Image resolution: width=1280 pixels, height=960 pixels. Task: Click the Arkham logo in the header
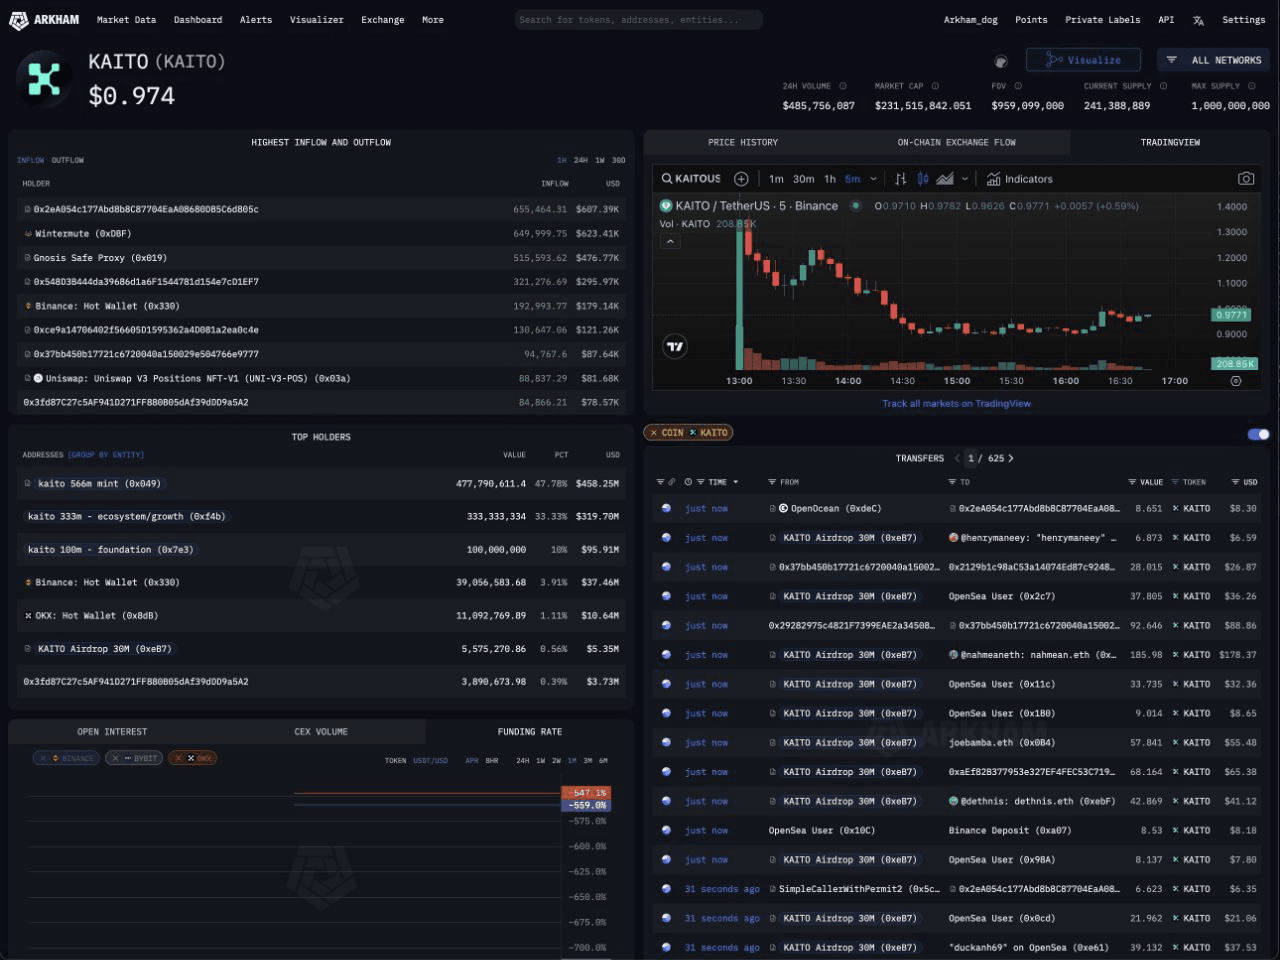point(44,20)
